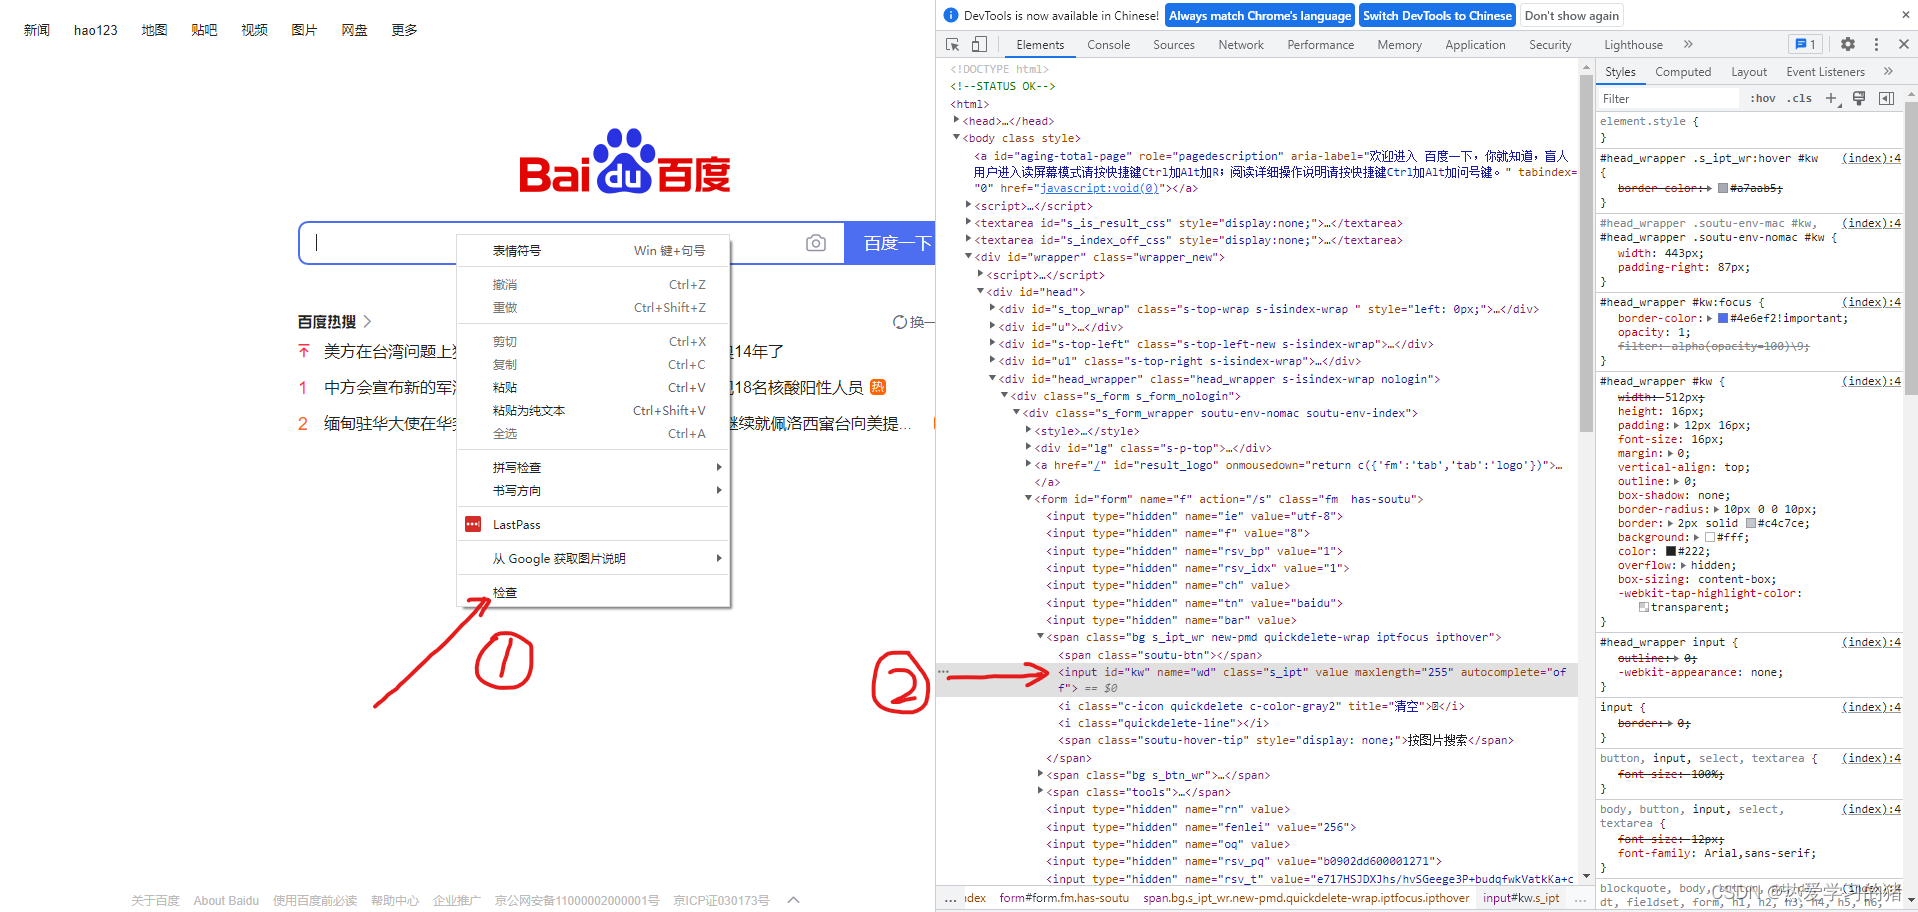The height and width of the screenshot is (912, 1918).
Task: Open the Event Listeners pane tab
Action: (1825, 72)
